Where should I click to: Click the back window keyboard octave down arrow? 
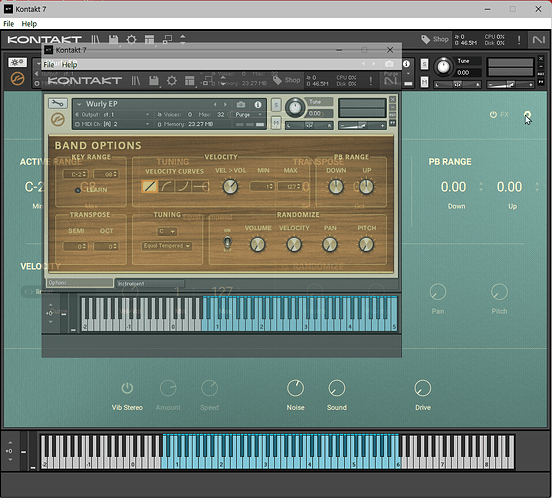(x=10, y=459)
